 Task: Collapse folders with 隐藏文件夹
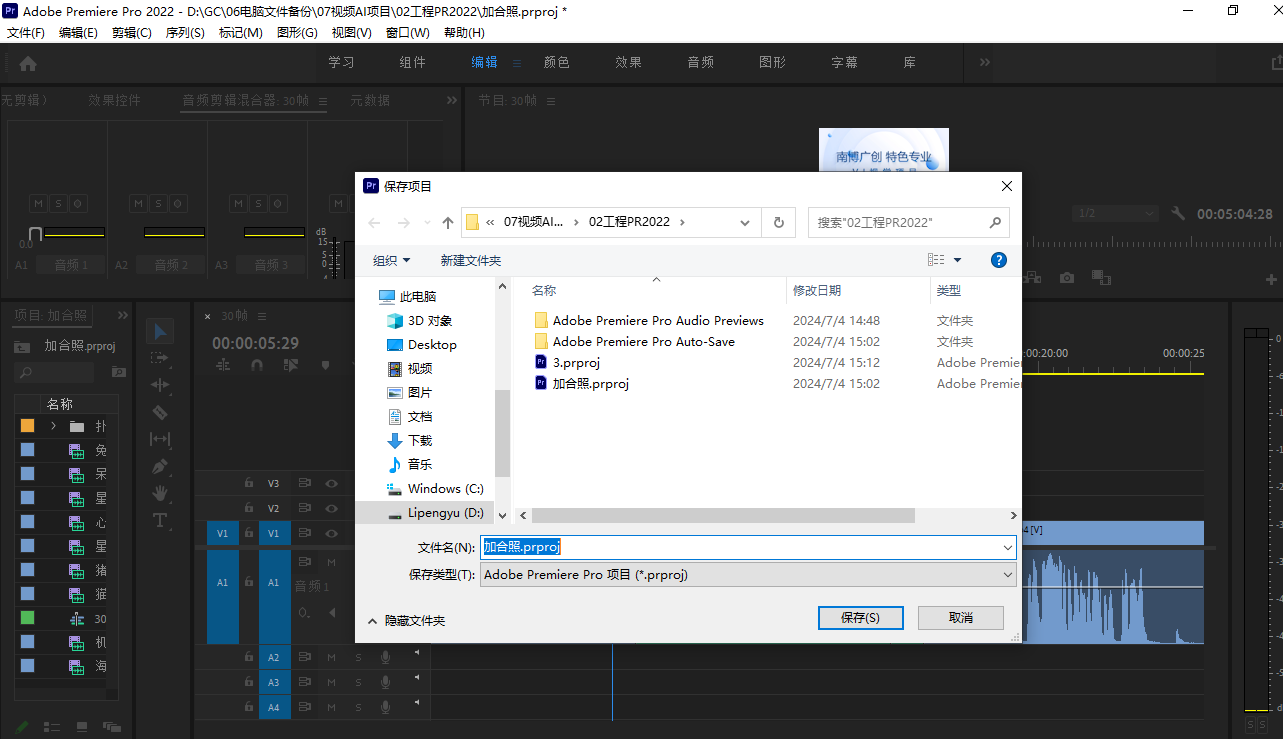point(406,620)
